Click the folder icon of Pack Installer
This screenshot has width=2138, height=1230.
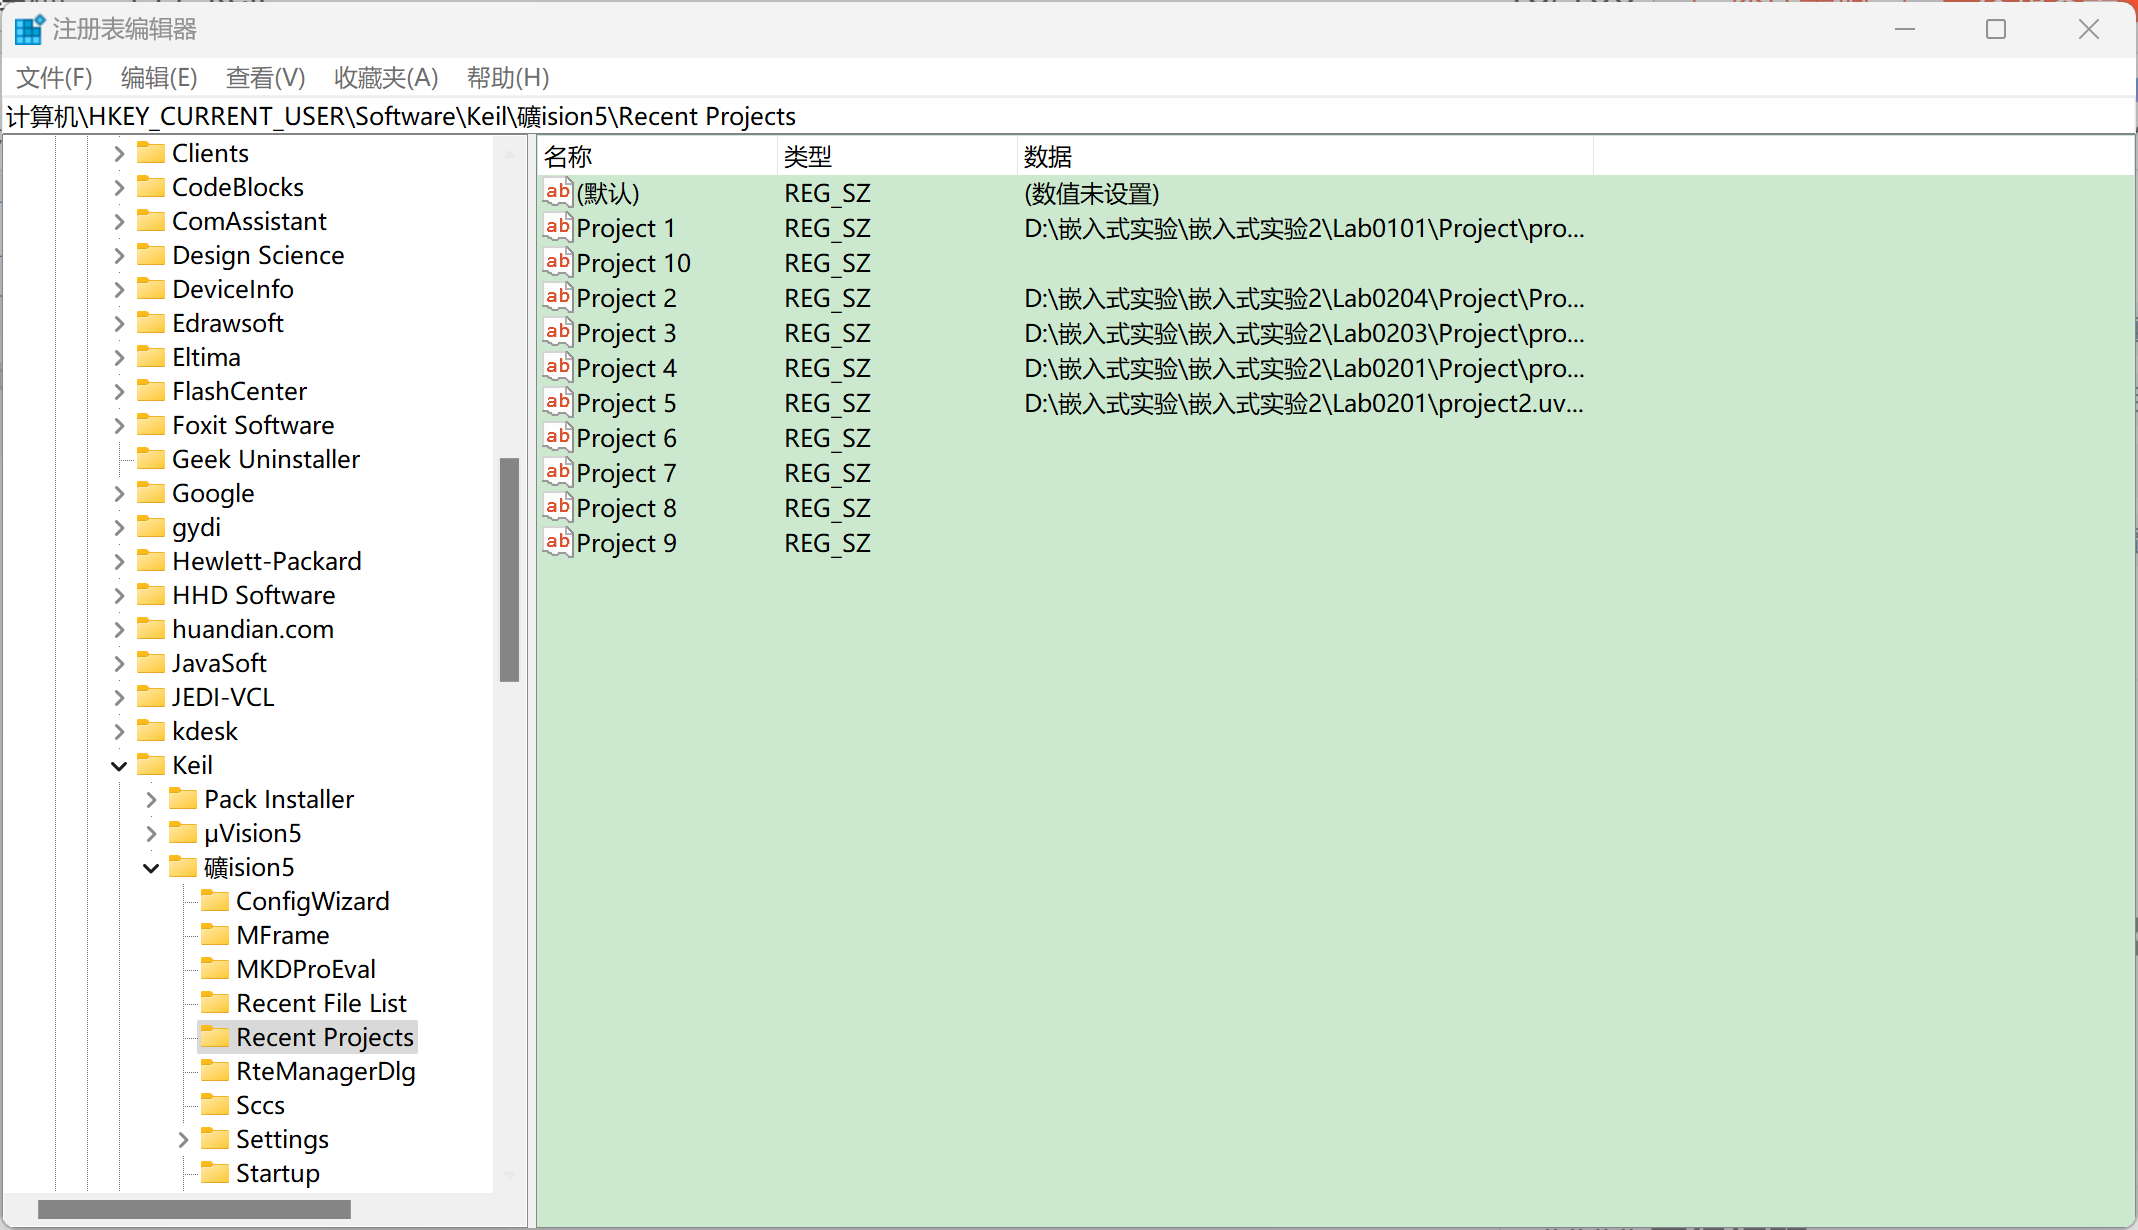183,799
